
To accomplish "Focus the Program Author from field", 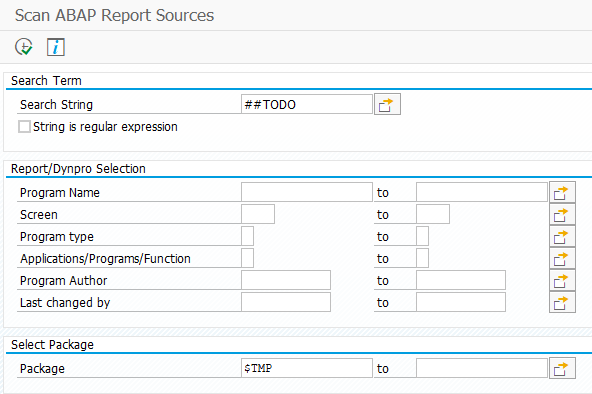I will (x=286, y=280).
